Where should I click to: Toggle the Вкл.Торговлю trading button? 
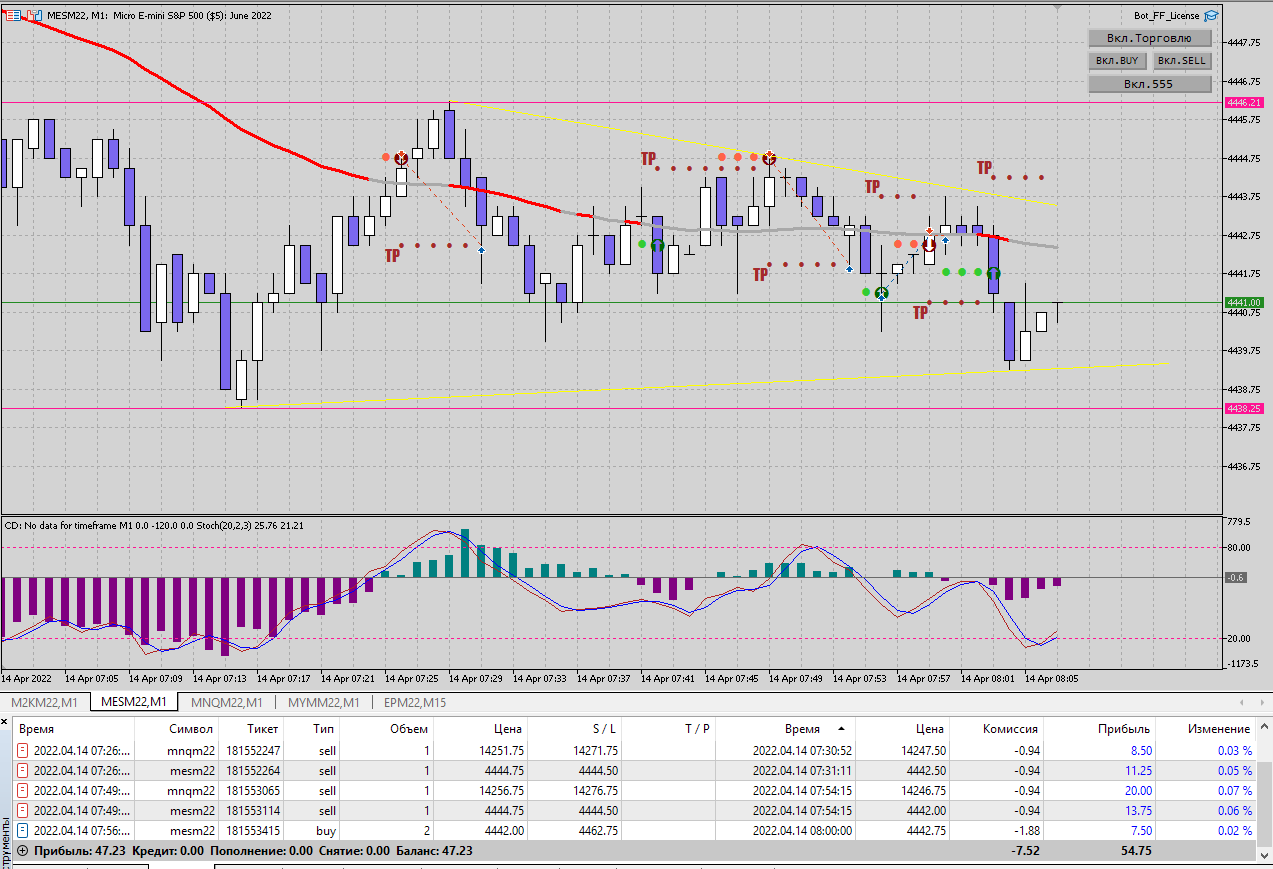click(x=1149, y=38)
